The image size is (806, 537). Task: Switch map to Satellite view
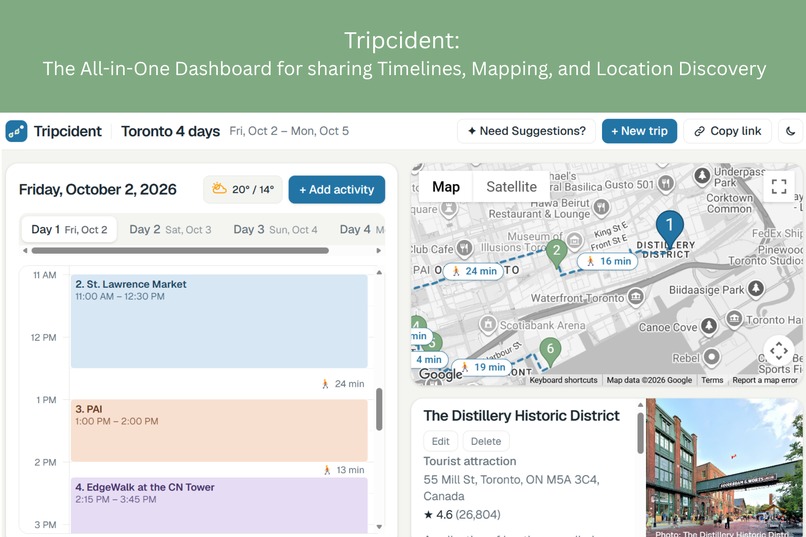(511, 187)
